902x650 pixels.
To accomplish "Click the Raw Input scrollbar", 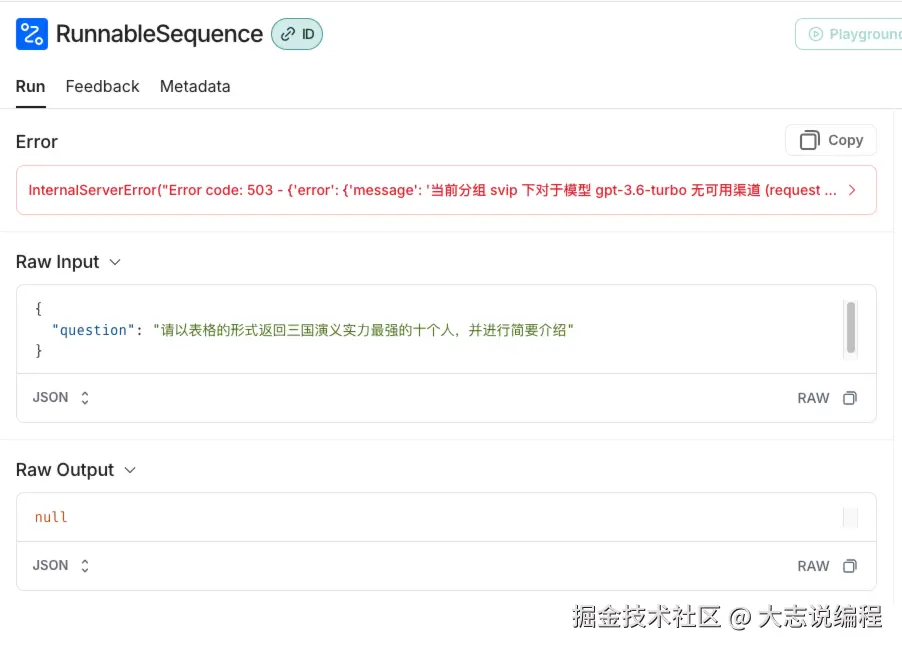I will click(x=851, y=326).
